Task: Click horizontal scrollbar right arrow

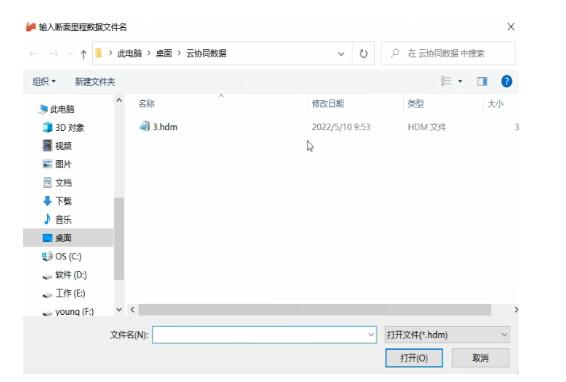Action: coord(516,309)
